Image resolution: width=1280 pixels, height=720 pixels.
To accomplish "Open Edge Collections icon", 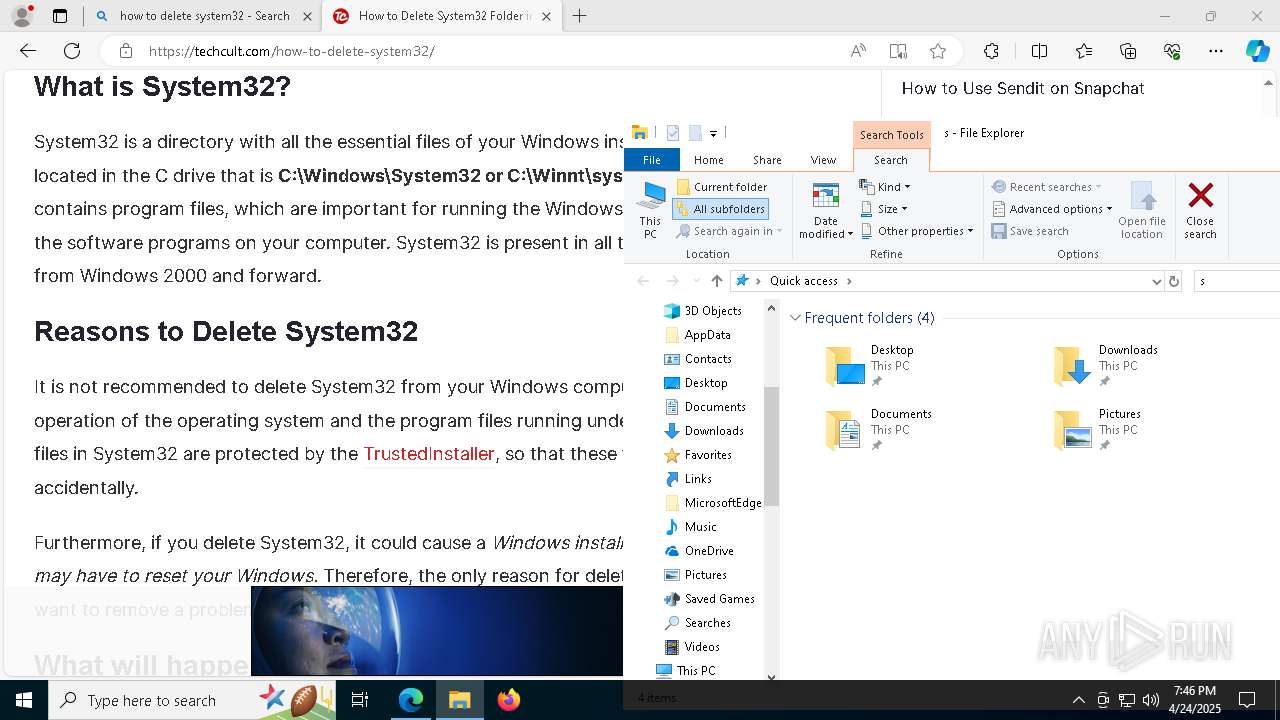I will point(1128,51).
